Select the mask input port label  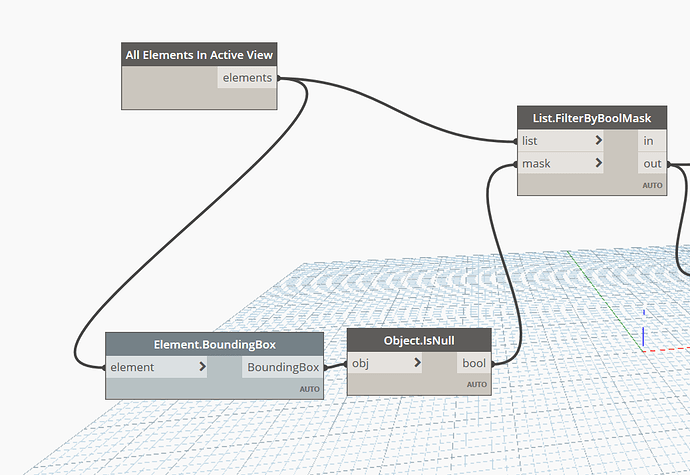pyautogui.click(x=536, y=164)
